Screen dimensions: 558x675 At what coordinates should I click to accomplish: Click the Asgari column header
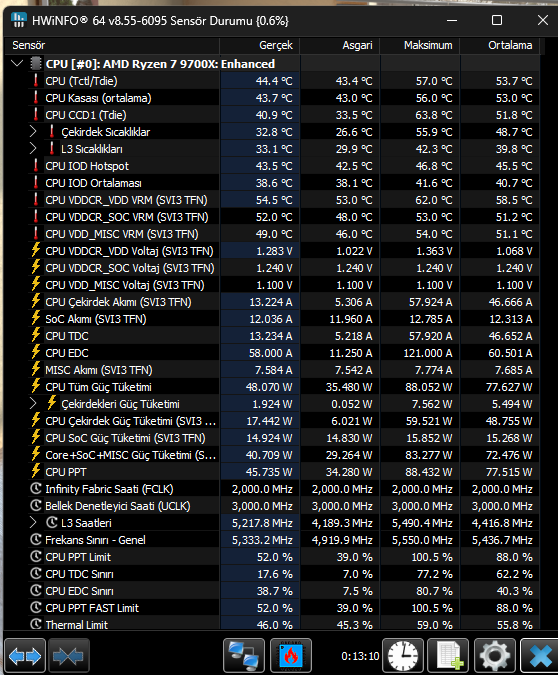[340, 45]
